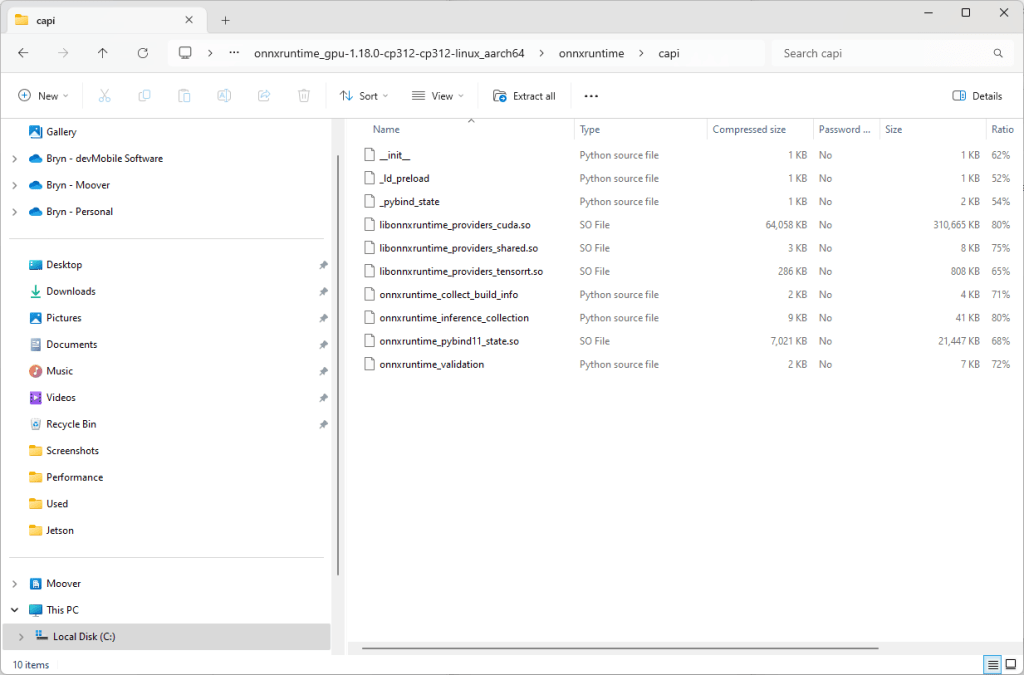Open the See more ellipsis menu

pyautogui.click(x=591, y=96)
